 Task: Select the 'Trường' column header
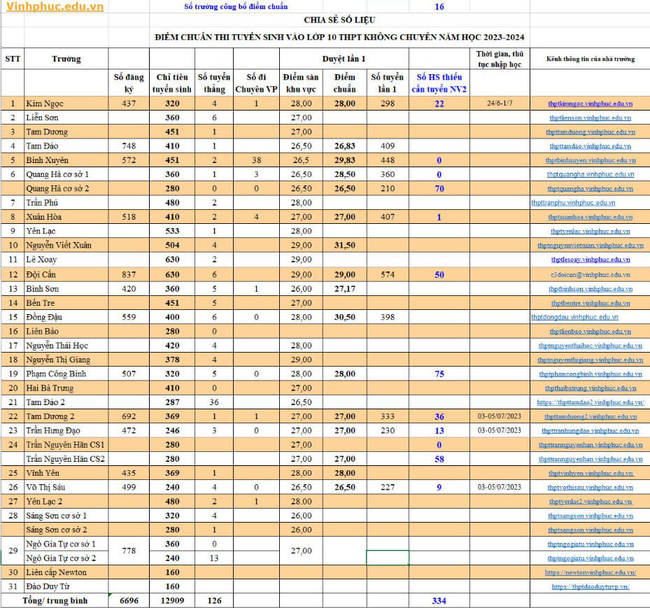(66, 59)
